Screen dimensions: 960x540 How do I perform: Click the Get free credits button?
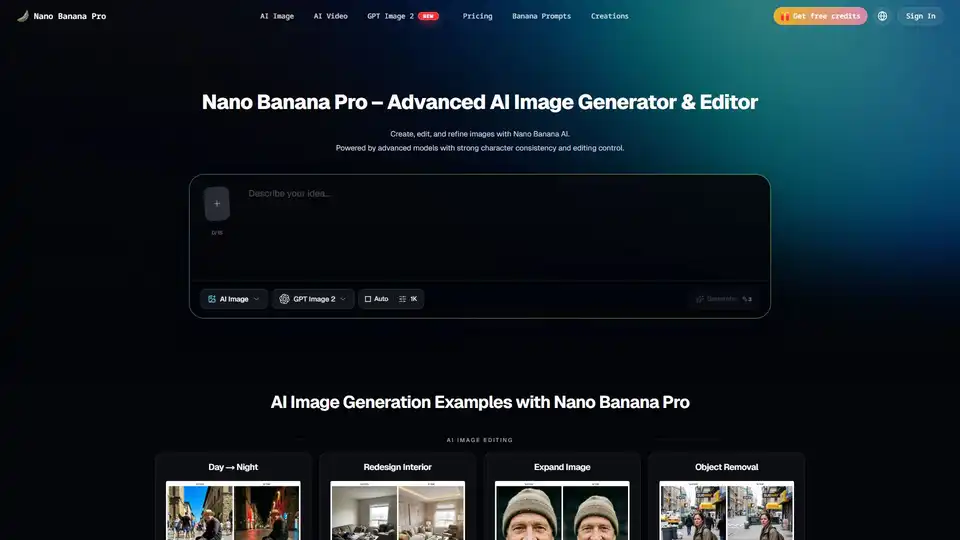click(x=820, y=16)
